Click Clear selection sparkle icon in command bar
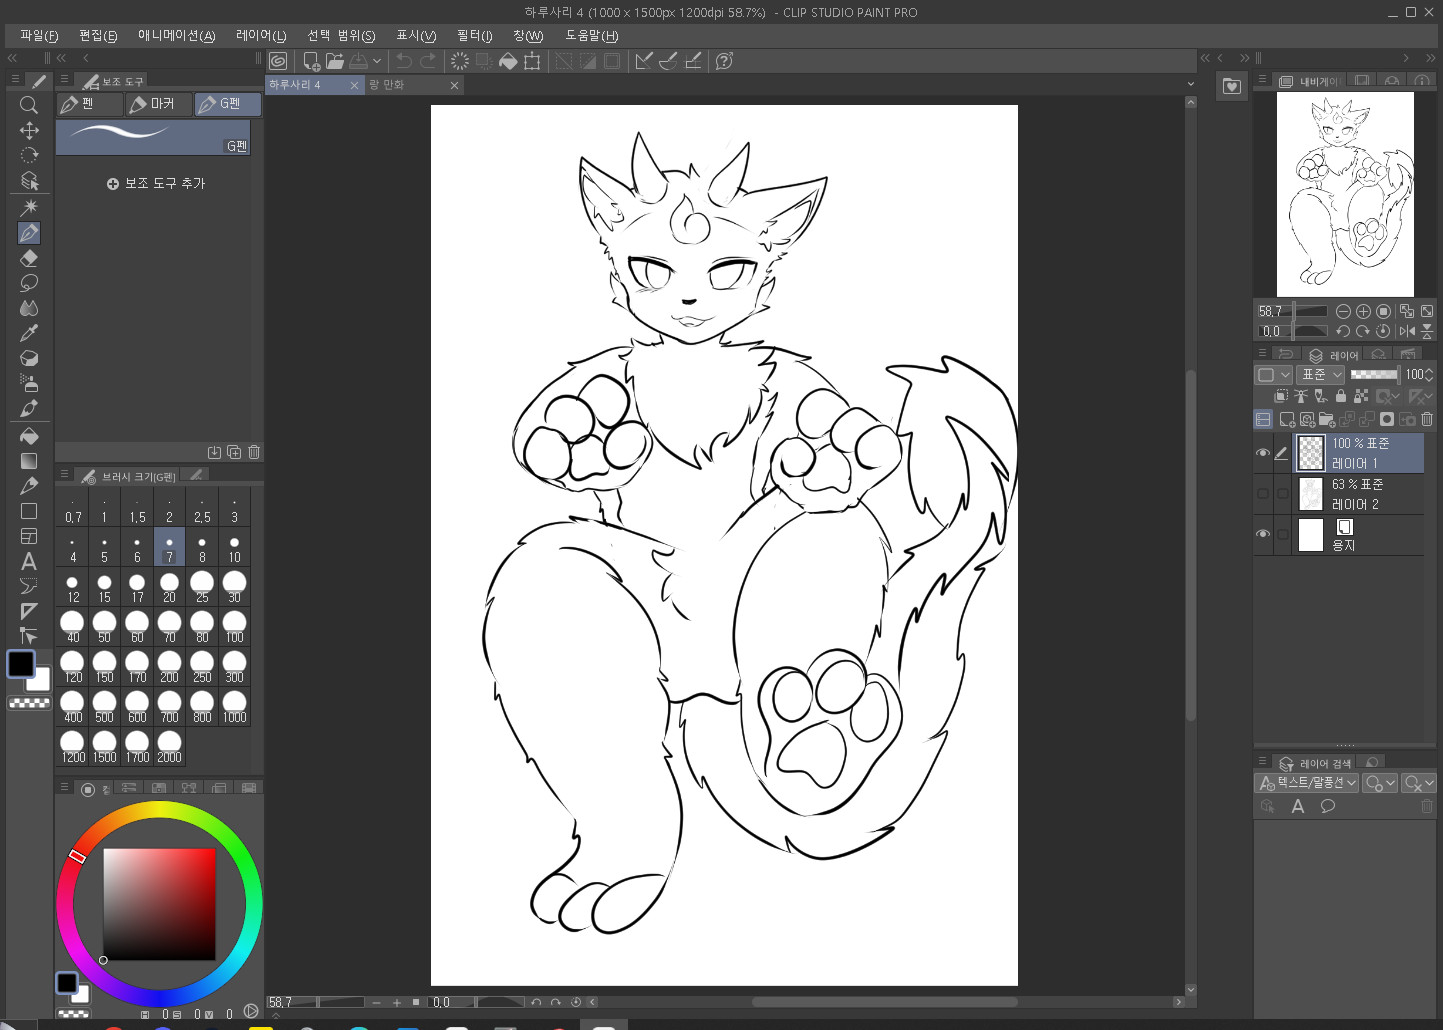Screen dimensions: 1443x1030 460,61
